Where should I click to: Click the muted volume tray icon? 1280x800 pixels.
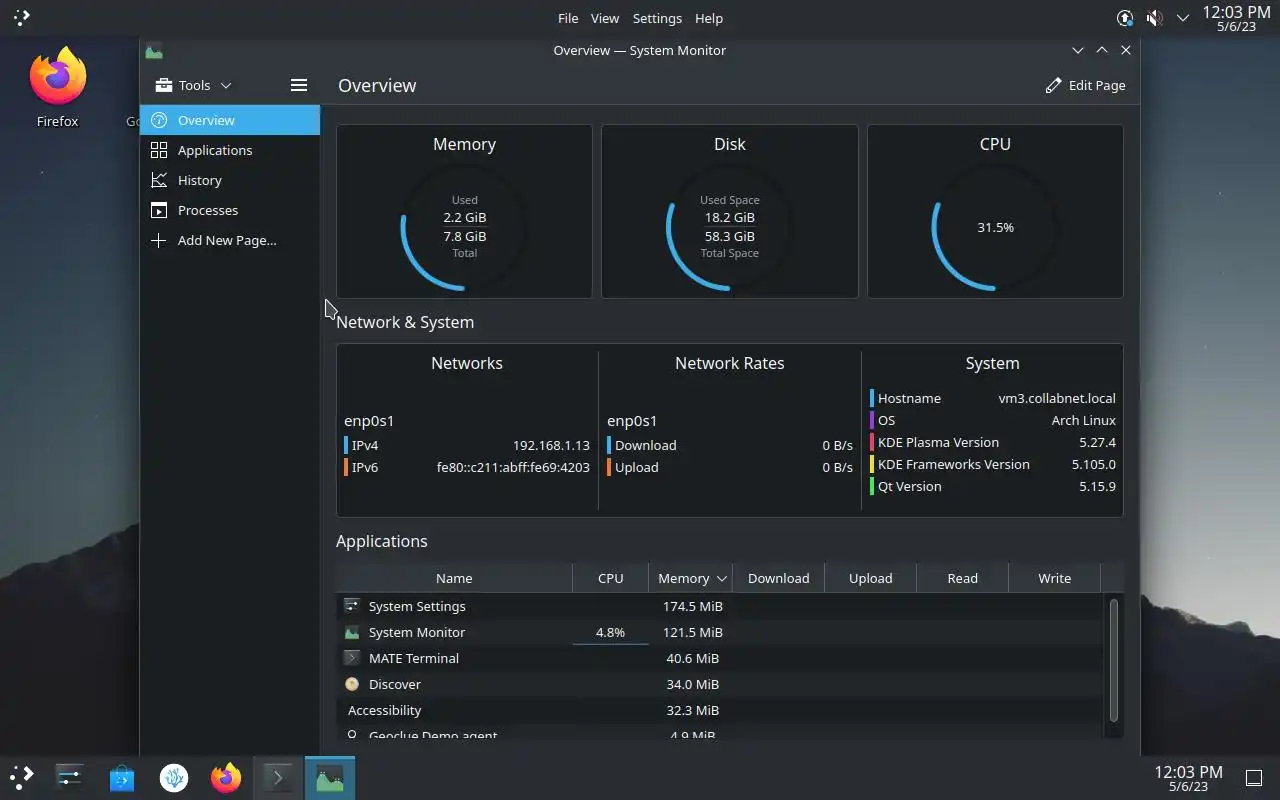tap(1154, 18)
